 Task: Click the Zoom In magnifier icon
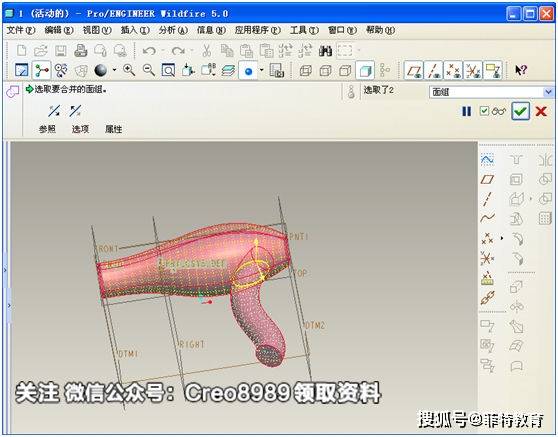[x=129, y=70]
